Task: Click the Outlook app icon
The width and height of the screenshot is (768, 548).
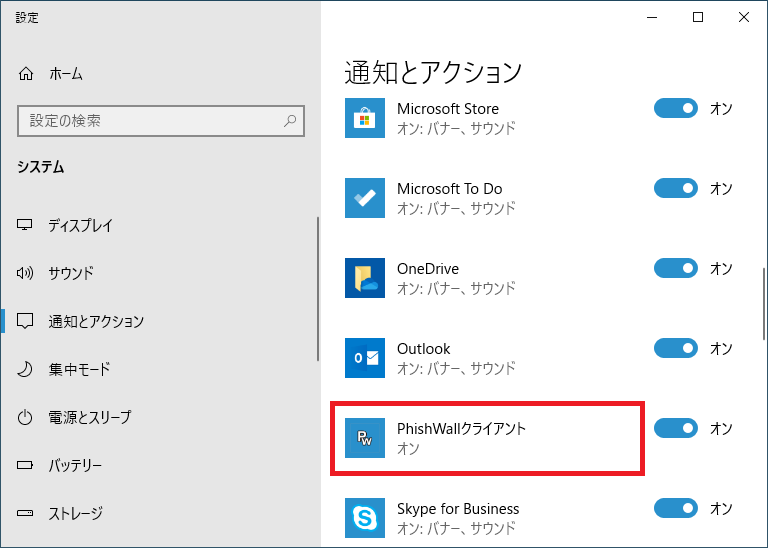Action: click(x=364, y=358)
